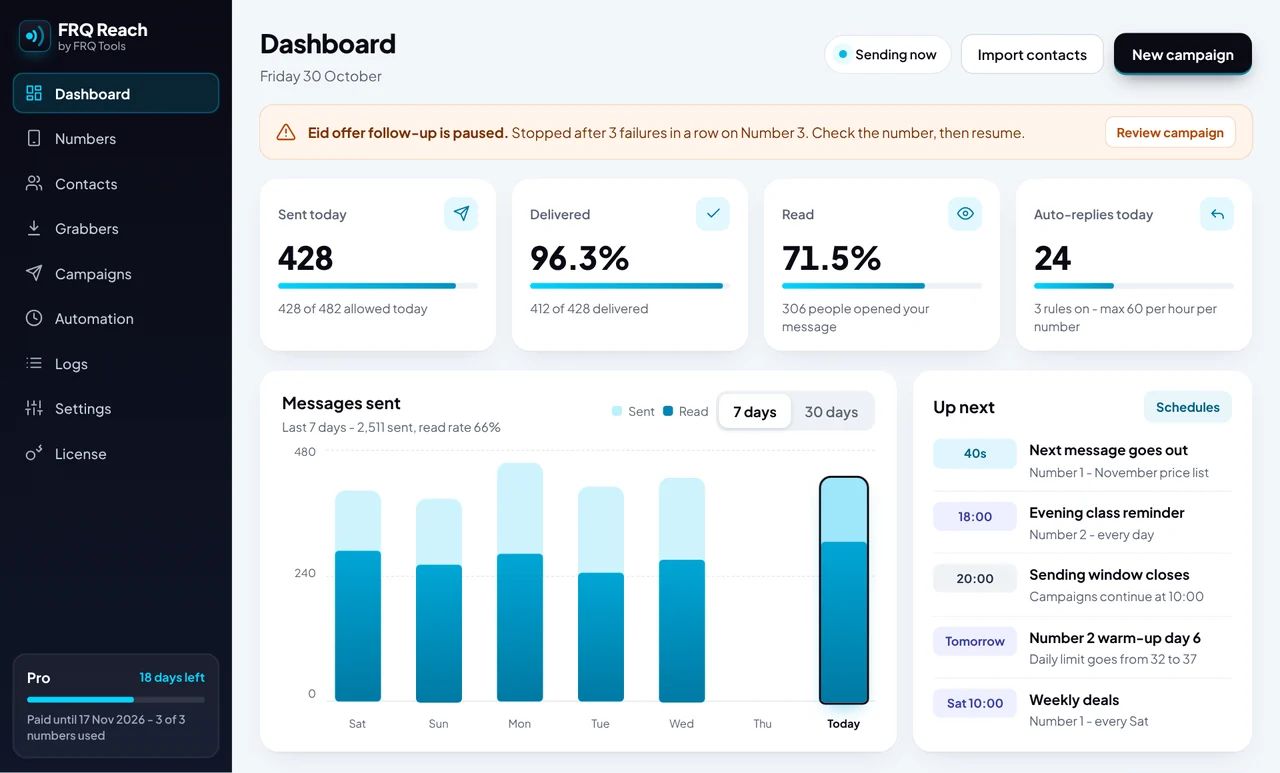Go to the Contacts page
1280x773 pixels.
116,183
